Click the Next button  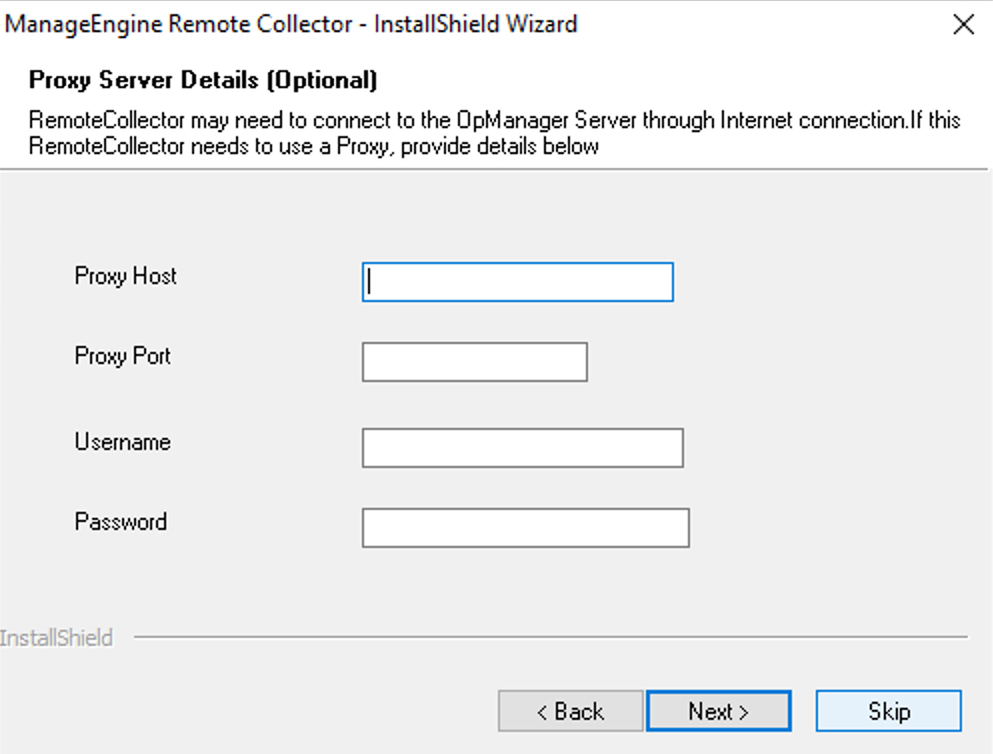pyautogui.click(x=718, y=711)
